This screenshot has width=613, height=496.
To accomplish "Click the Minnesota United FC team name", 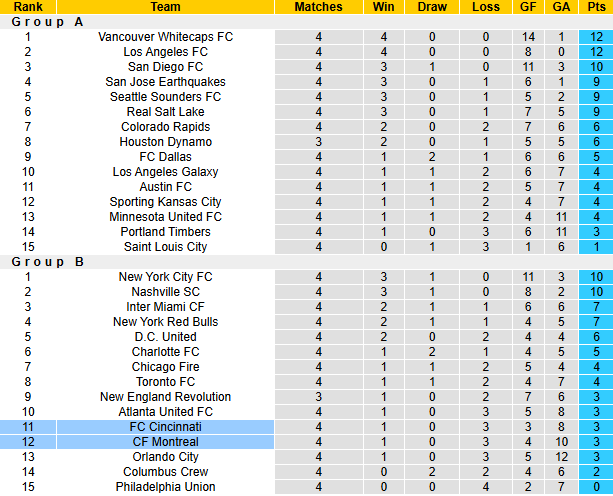I will click(165, 217).
